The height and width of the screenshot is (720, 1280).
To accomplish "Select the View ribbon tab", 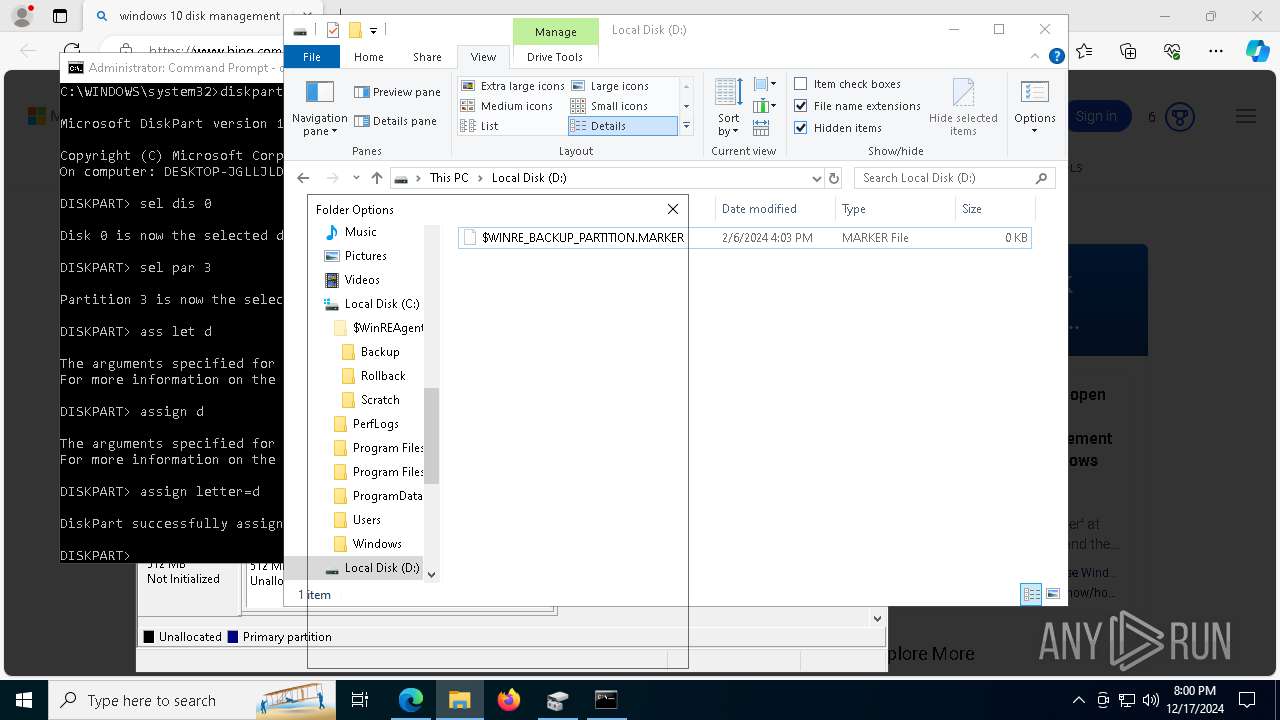I will tap(483, 57).
